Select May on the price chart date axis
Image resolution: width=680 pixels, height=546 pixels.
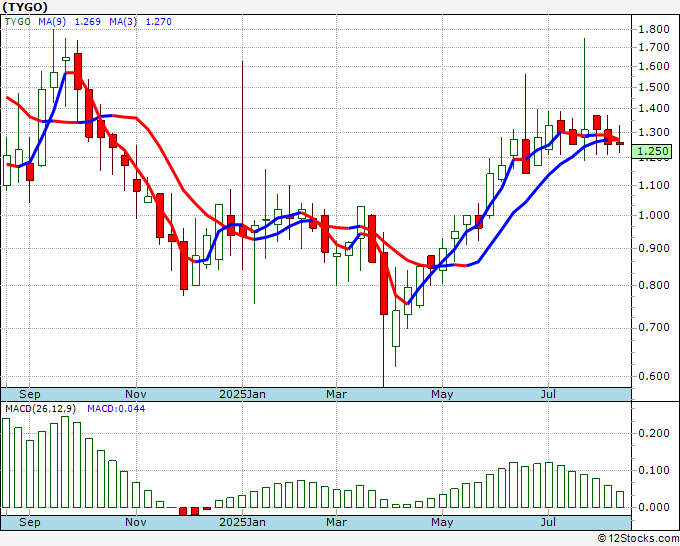pos(442,394)
